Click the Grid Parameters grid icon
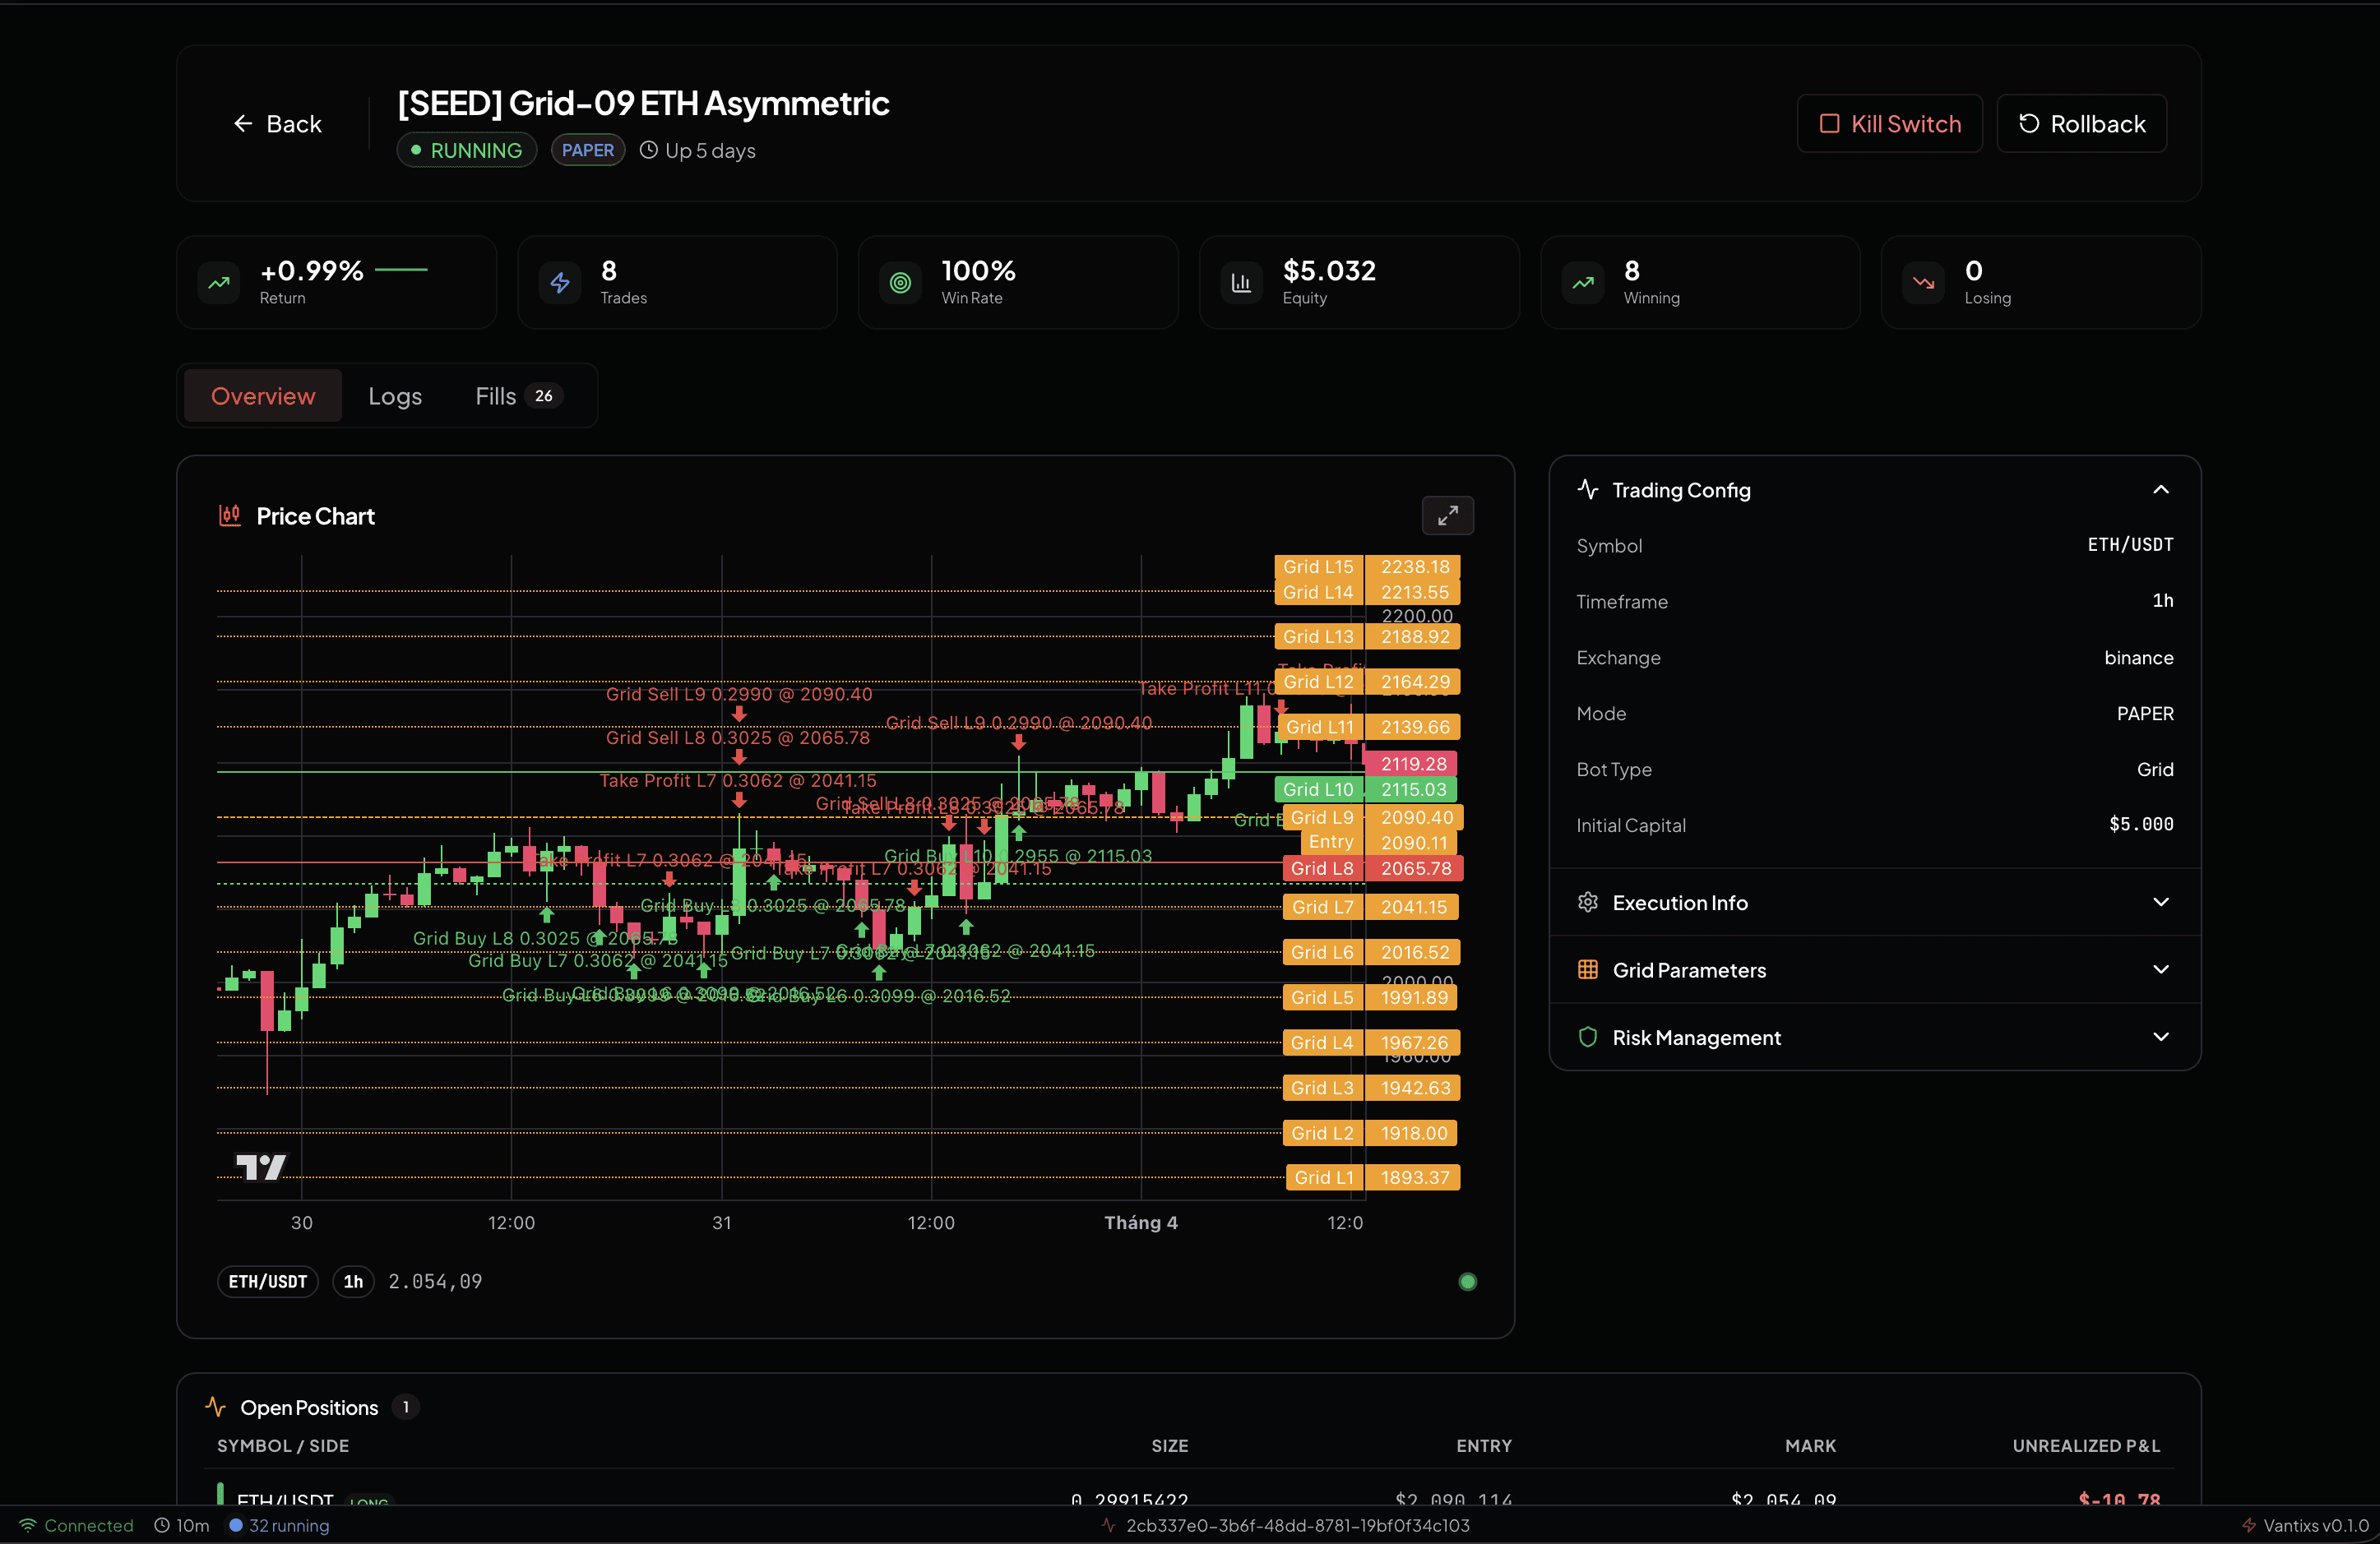 (1587, 969)
